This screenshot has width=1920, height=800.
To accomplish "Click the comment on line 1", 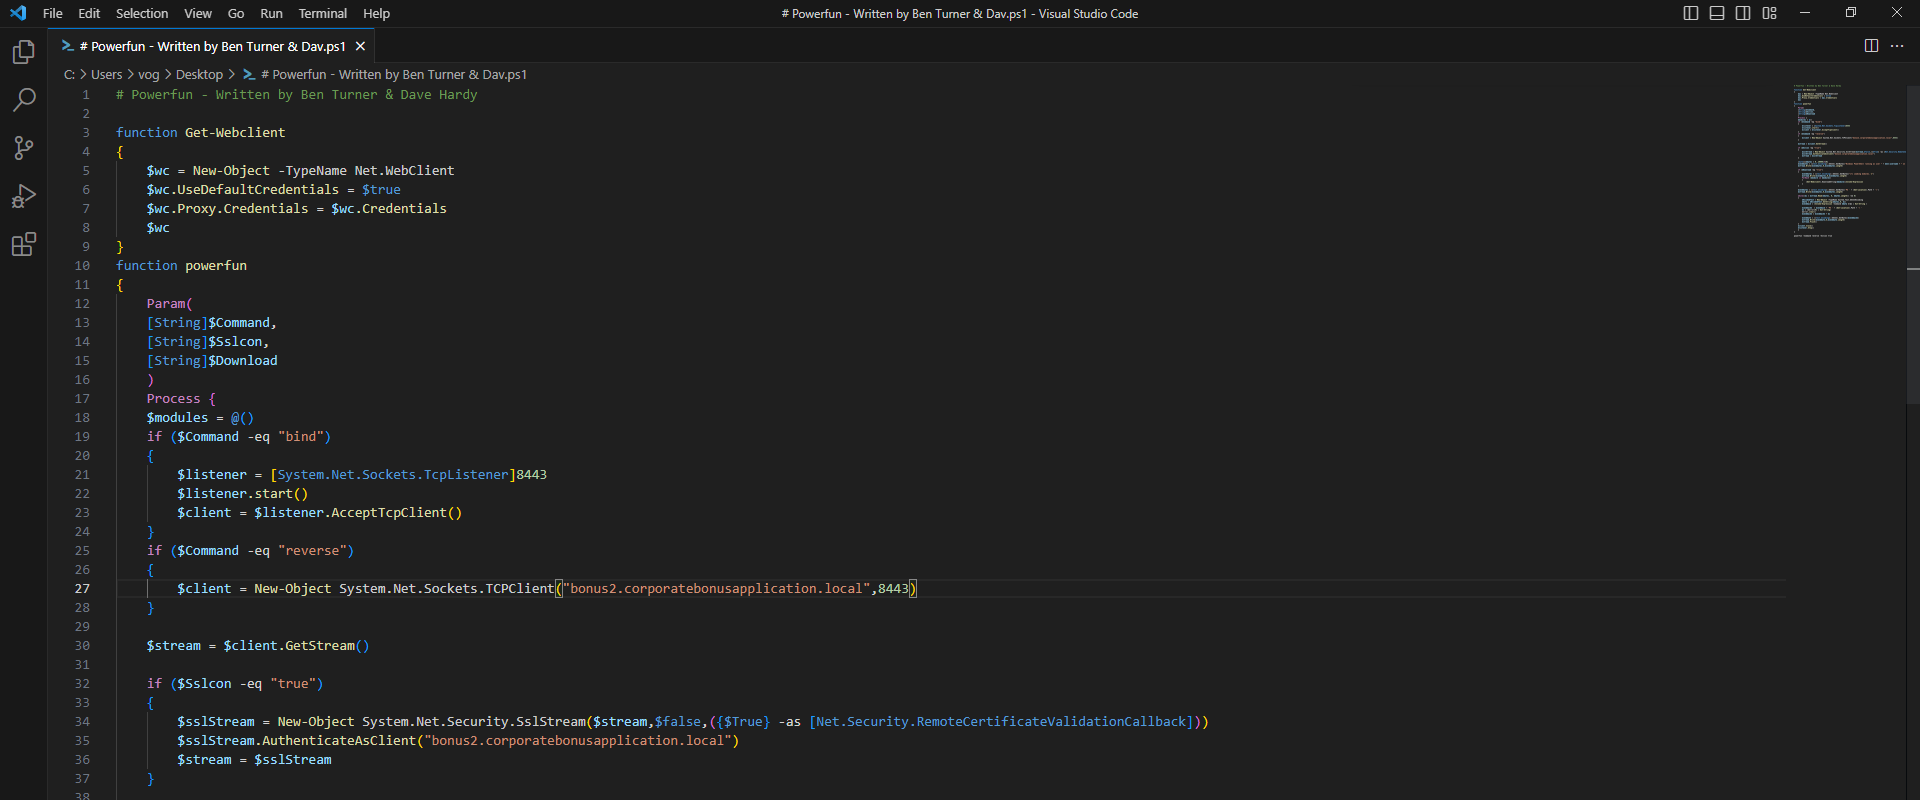I will (x=296, y=95).
